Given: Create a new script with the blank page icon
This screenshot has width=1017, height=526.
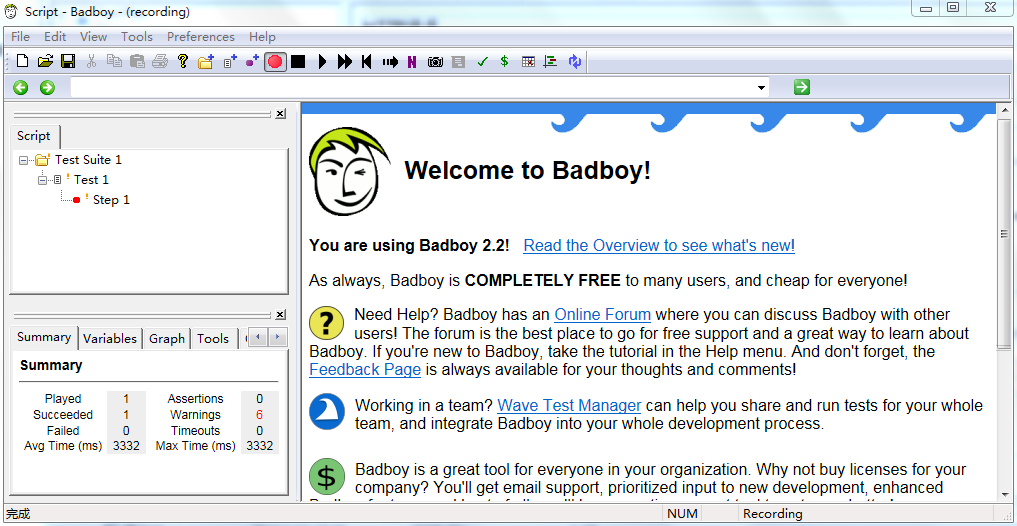Looking at the screenshot, I should (23, 62).
